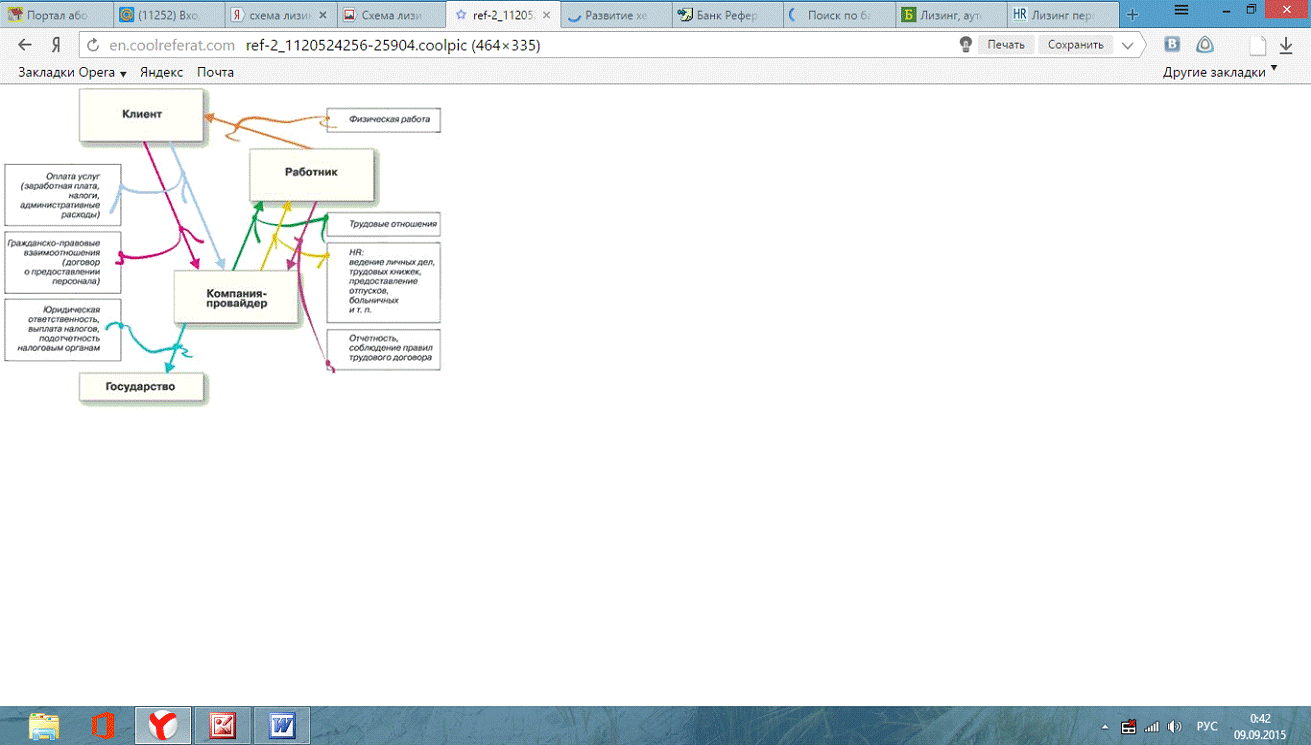Switch to the 'Портал або' tab
The width and height of the screenshot is (1311, 745).
55,15
